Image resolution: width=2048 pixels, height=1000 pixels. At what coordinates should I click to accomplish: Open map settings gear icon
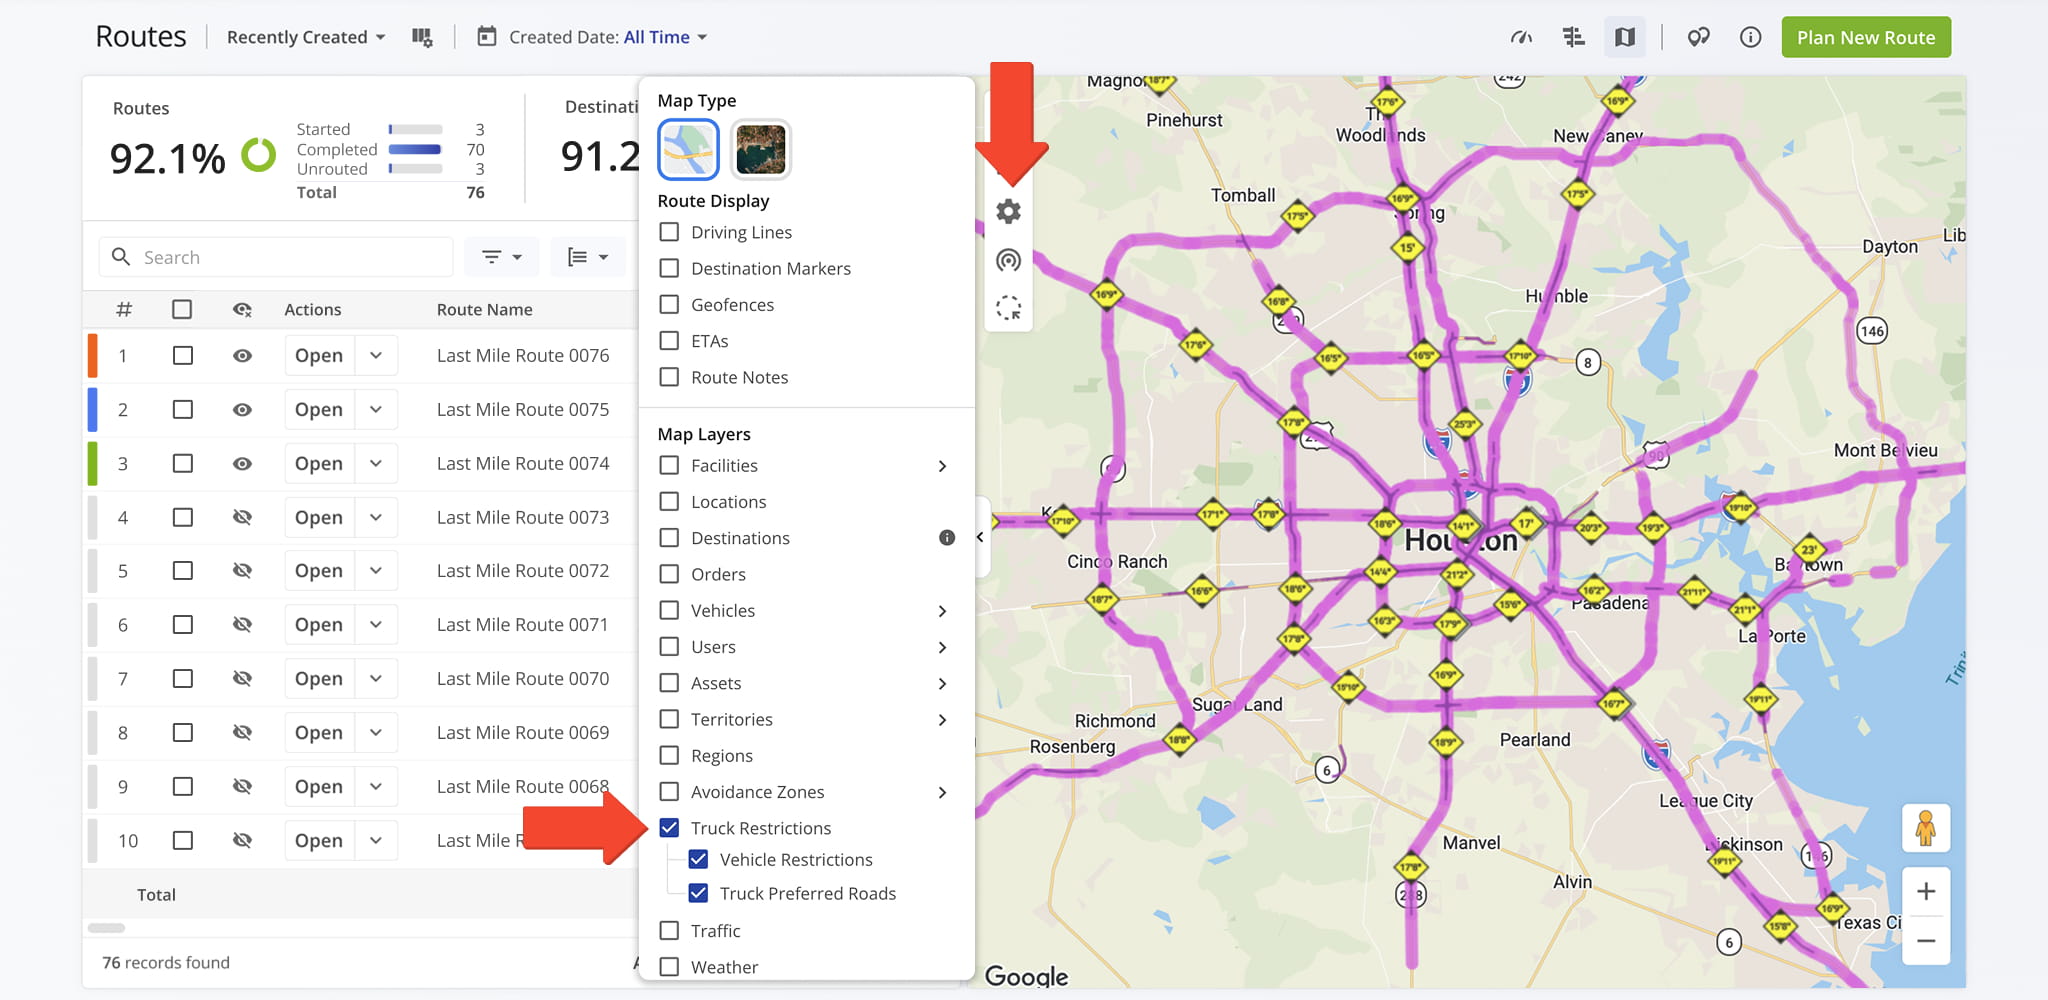(1008, 212)
